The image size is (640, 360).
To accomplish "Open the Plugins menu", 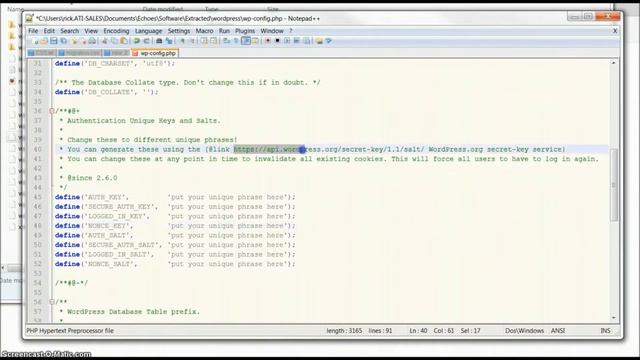I will pos(245,31).
